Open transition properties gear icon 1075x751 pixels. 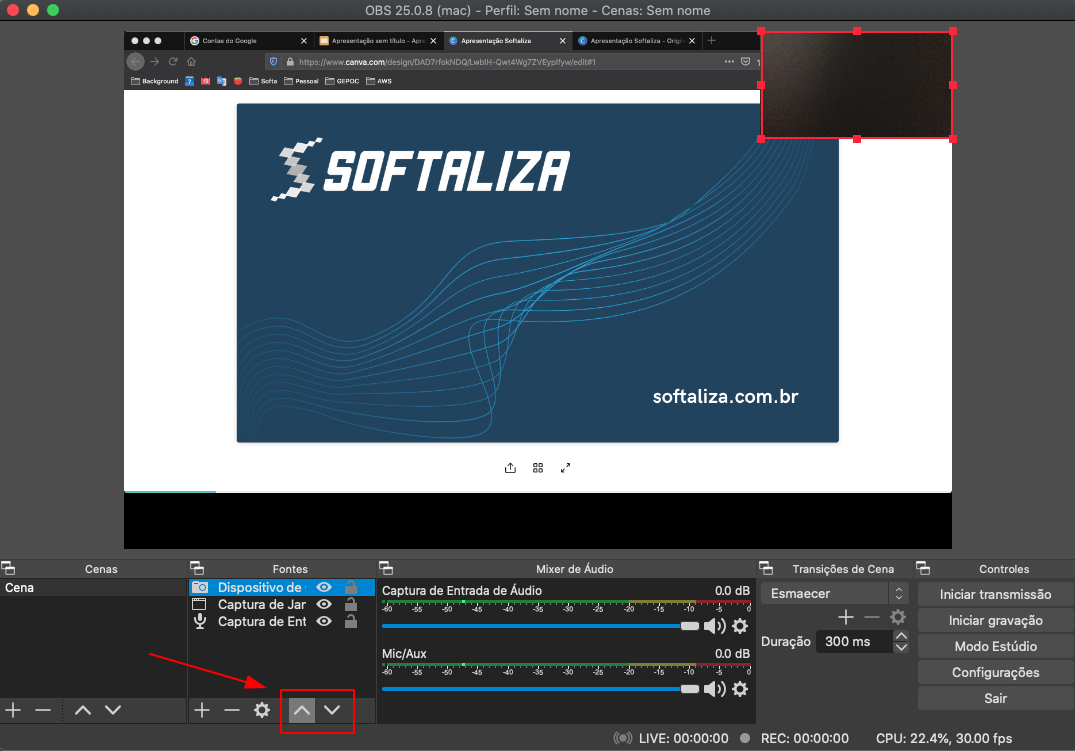898,617
